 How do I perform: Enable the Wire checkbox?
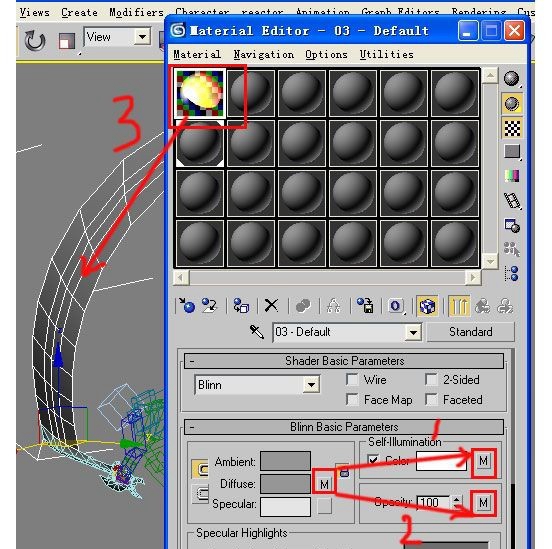click(x=352, y=380)
